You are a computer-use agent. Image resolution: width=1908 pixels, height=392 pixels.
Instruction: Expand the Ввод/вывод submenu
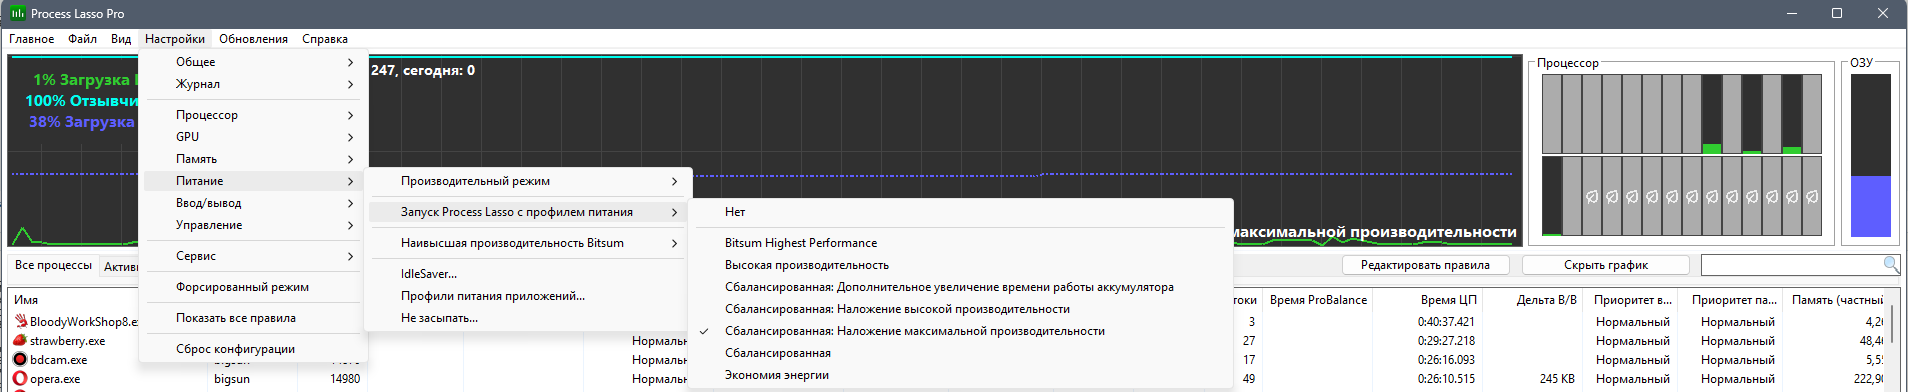click(x=253, y=203)
